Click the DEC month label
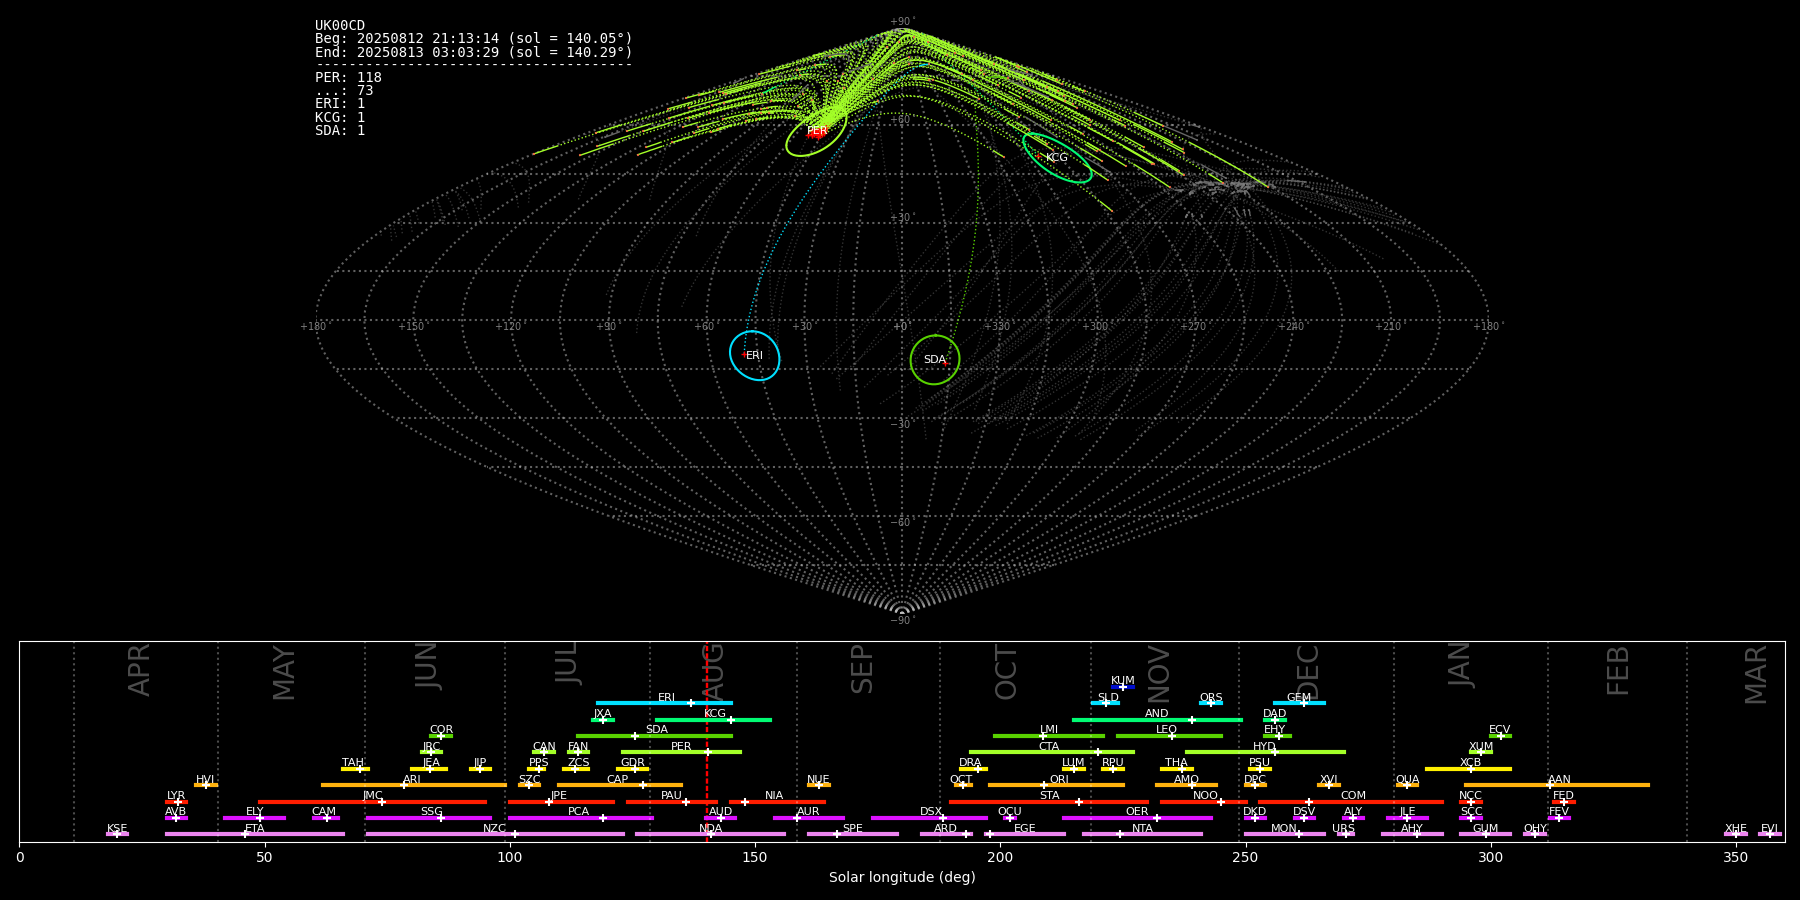 click(x=1308, y=672)
